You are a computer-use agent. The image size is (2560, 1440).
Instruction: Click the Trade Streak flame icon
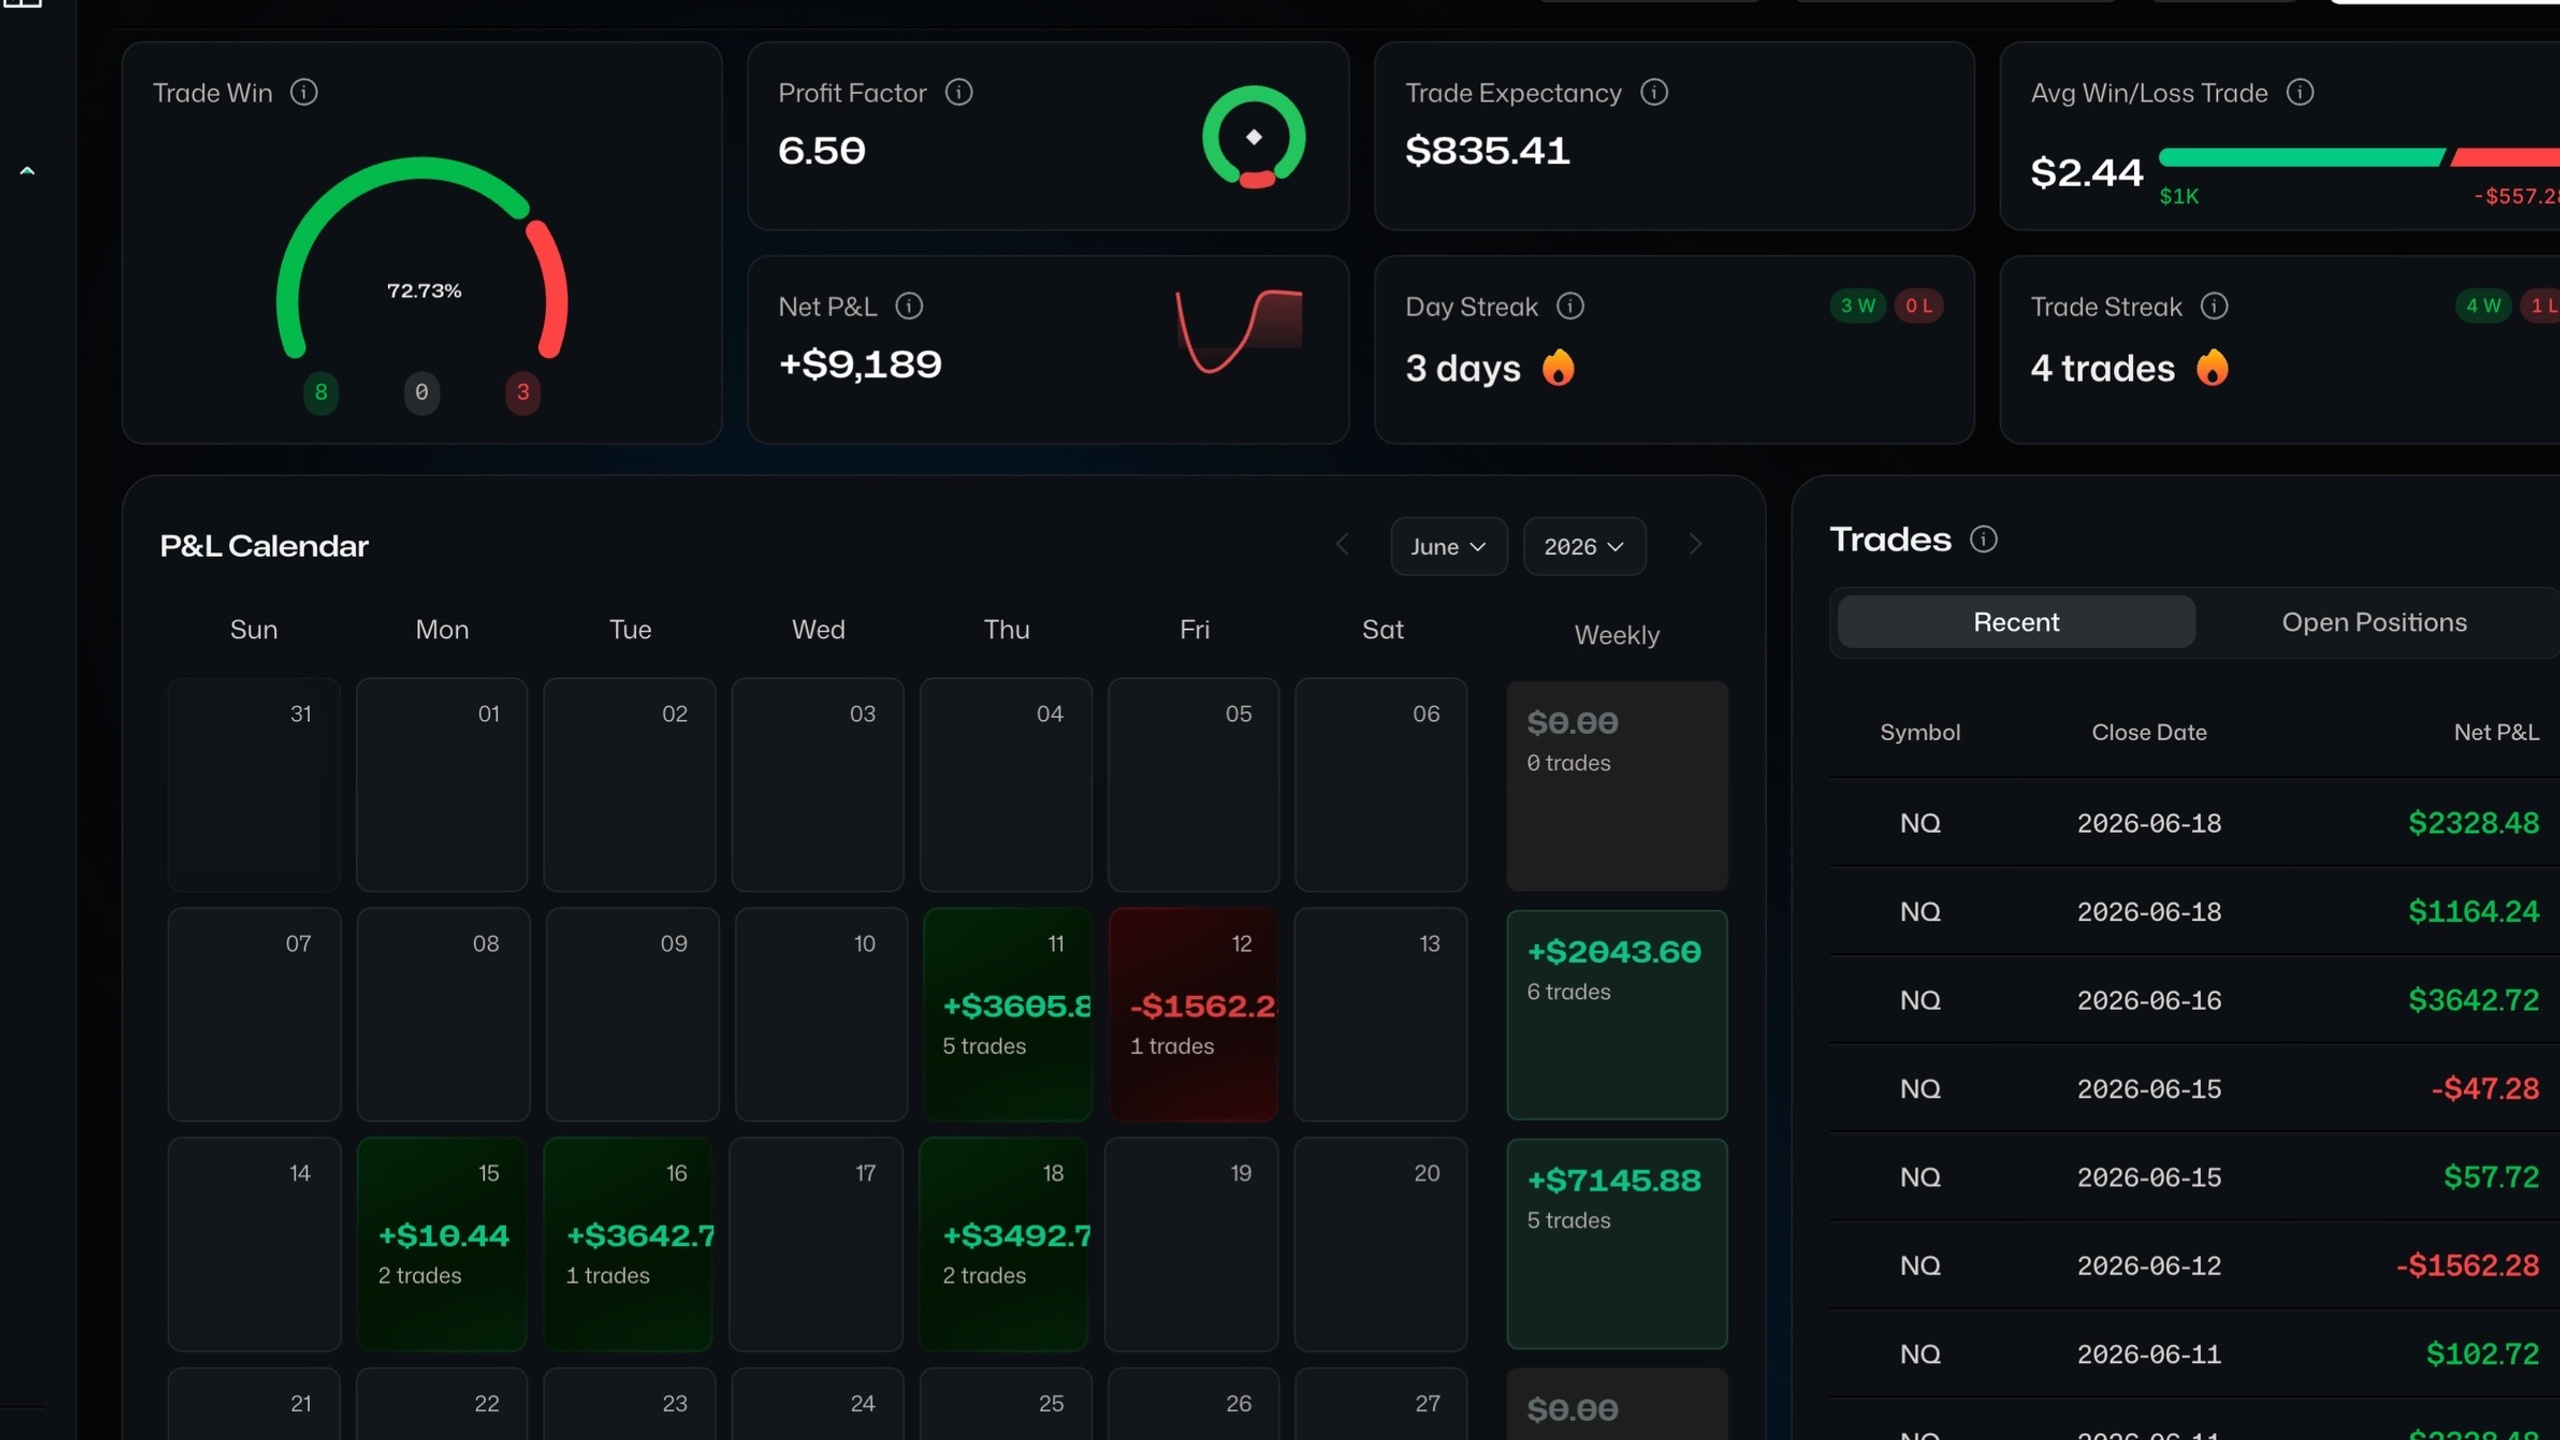point(2212,368)
